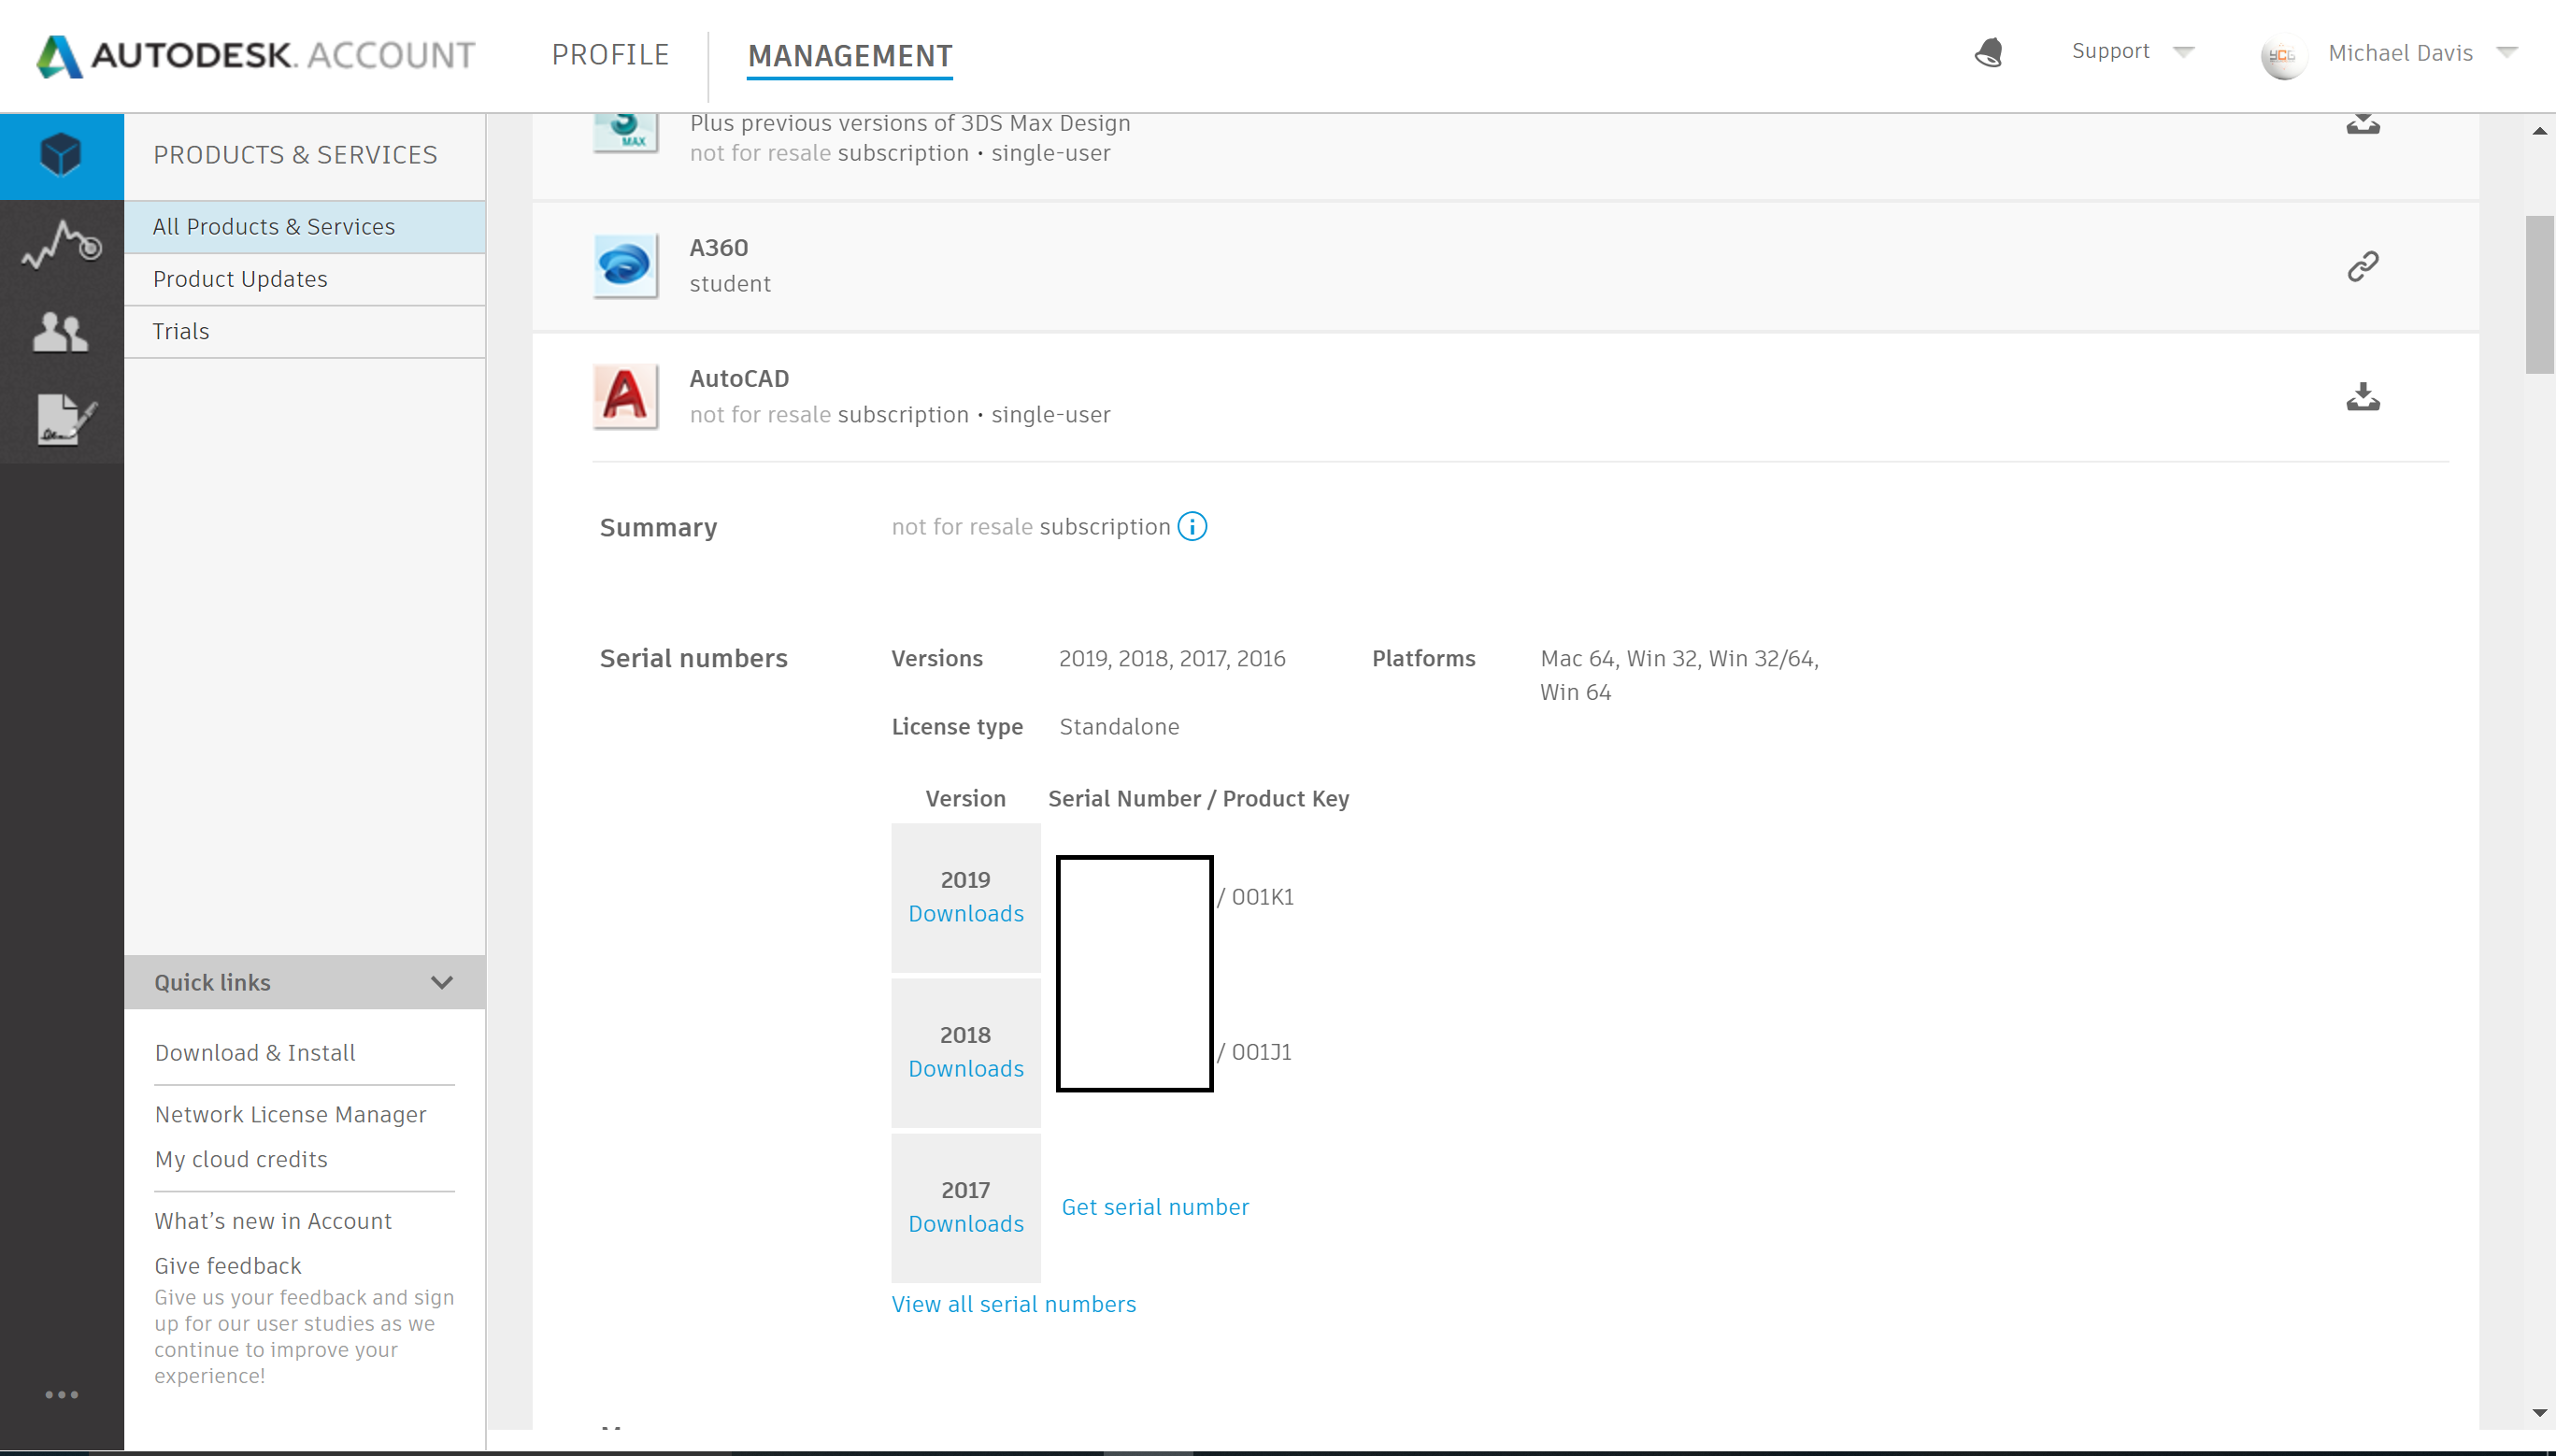Click versions list 2019, 2018, 2017, 2016
The image size is (2556, 1456).
tap(1172, 658)
